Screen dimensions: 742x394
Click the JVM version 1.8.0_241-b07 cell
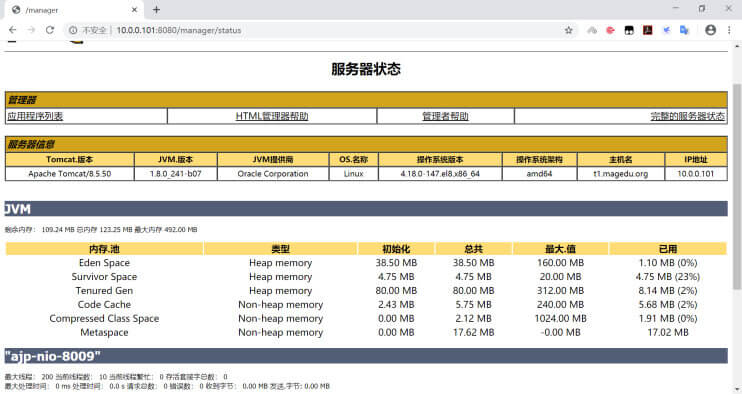pyautogui.click(x=176, y=174)
